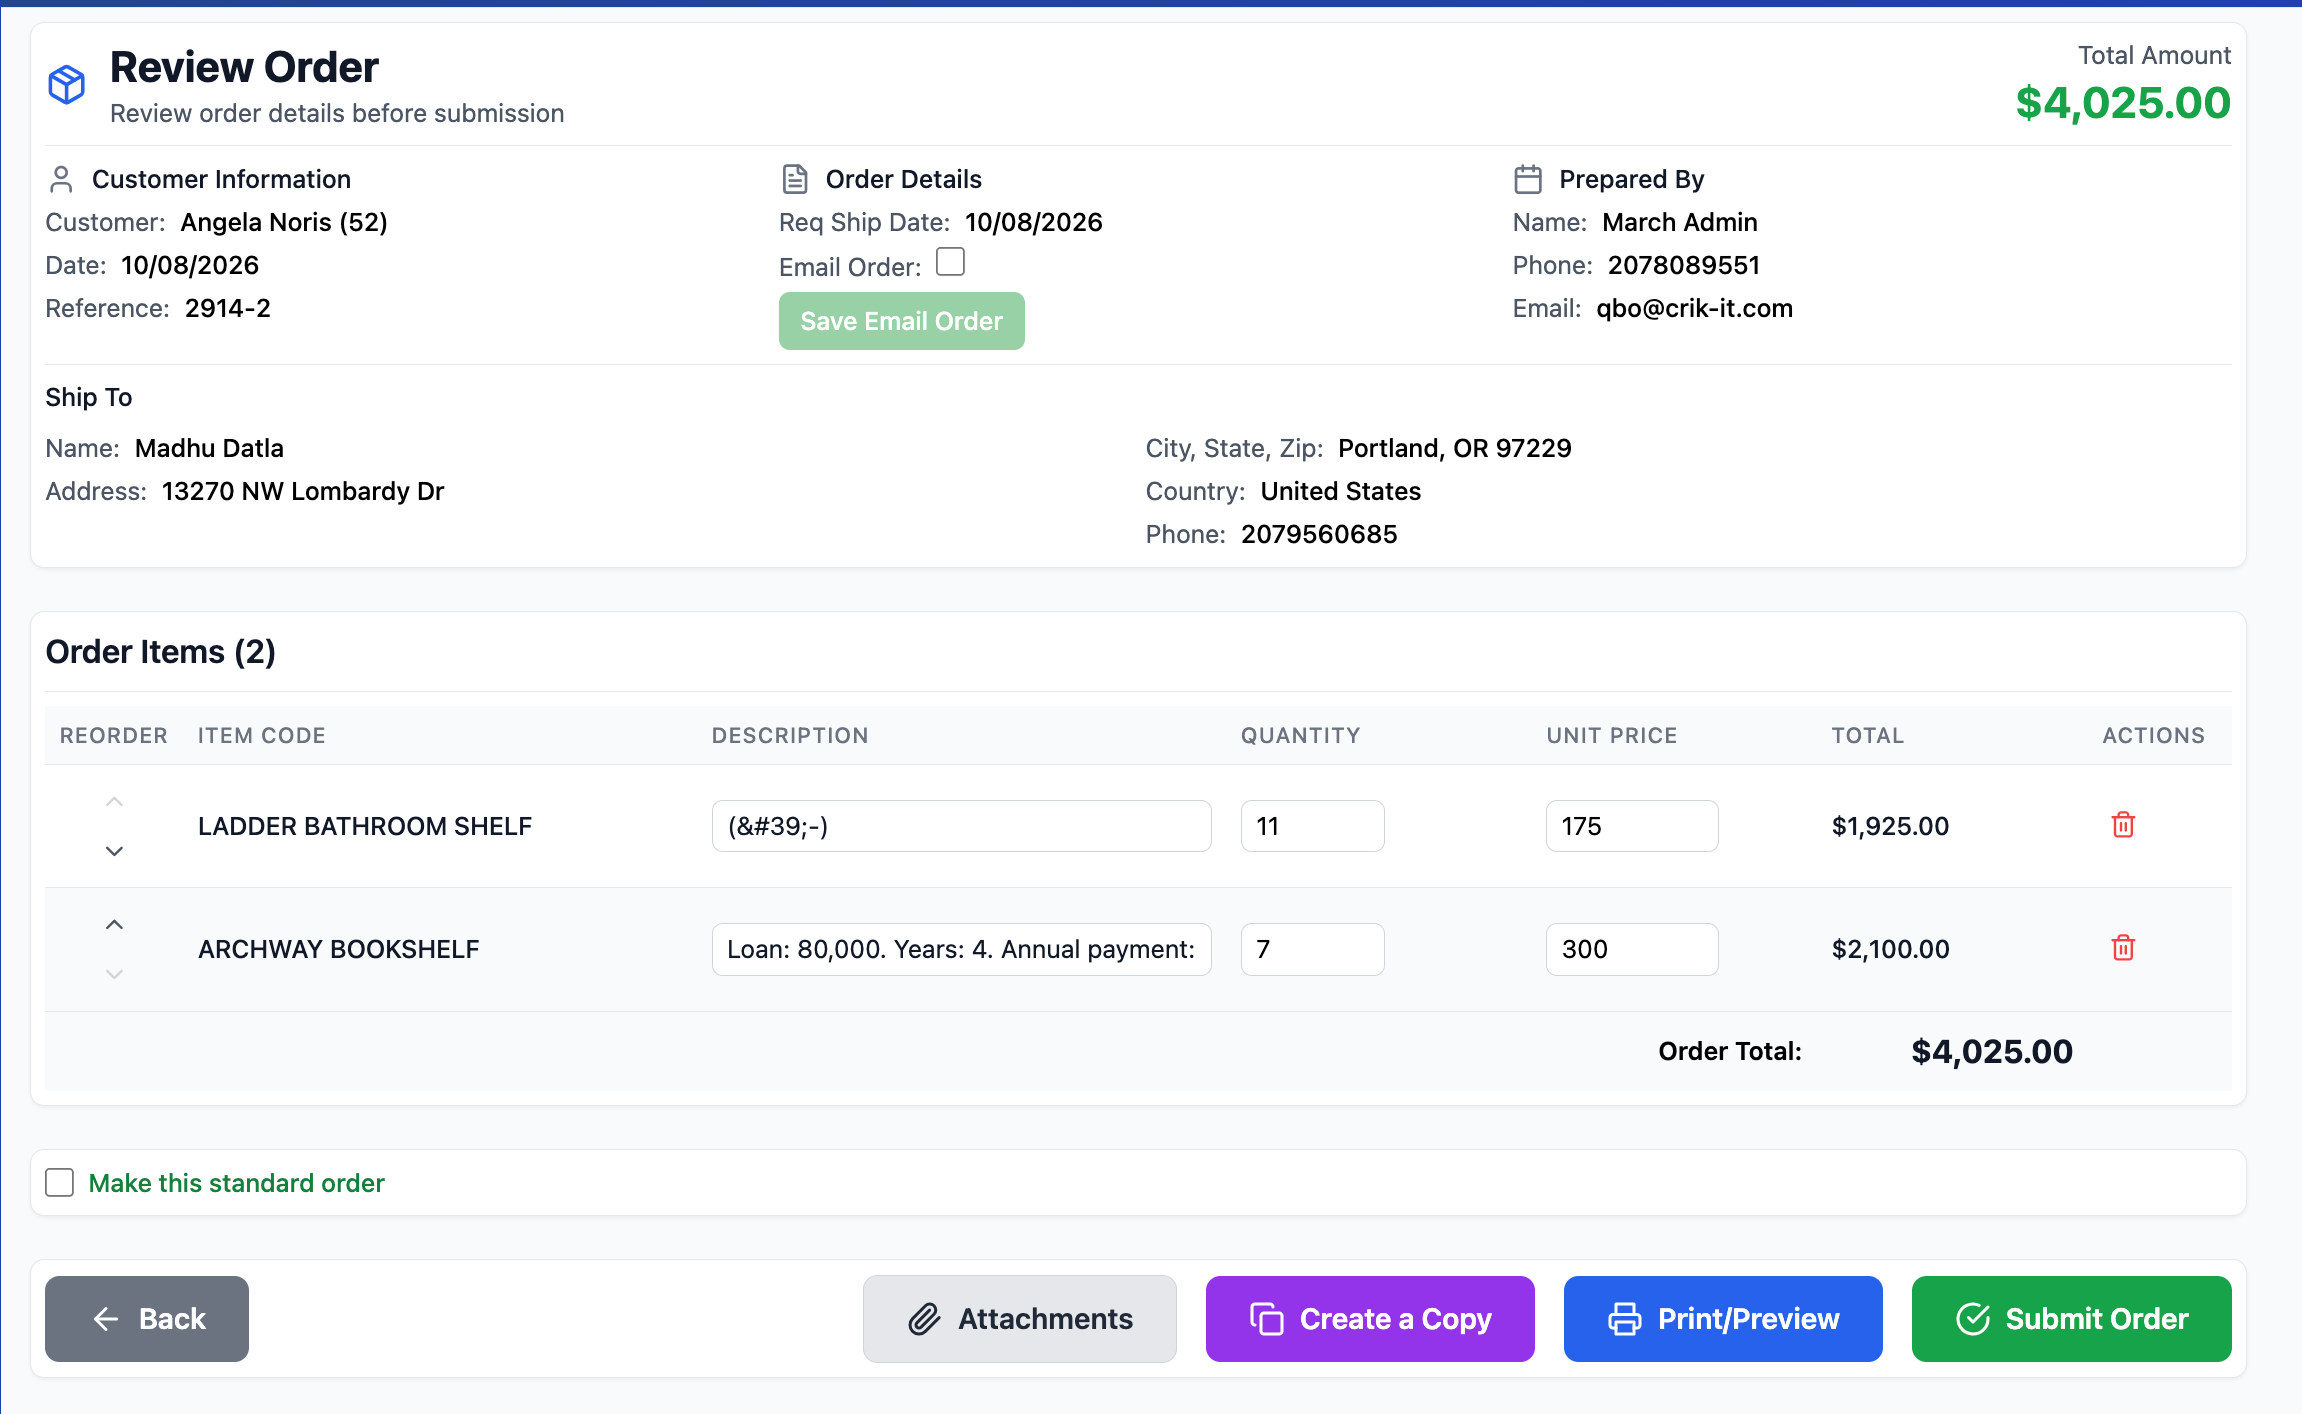Click the blue package icon beside Review Order
Viewport: 2302px width, 1414px height.
click(67, 85)
